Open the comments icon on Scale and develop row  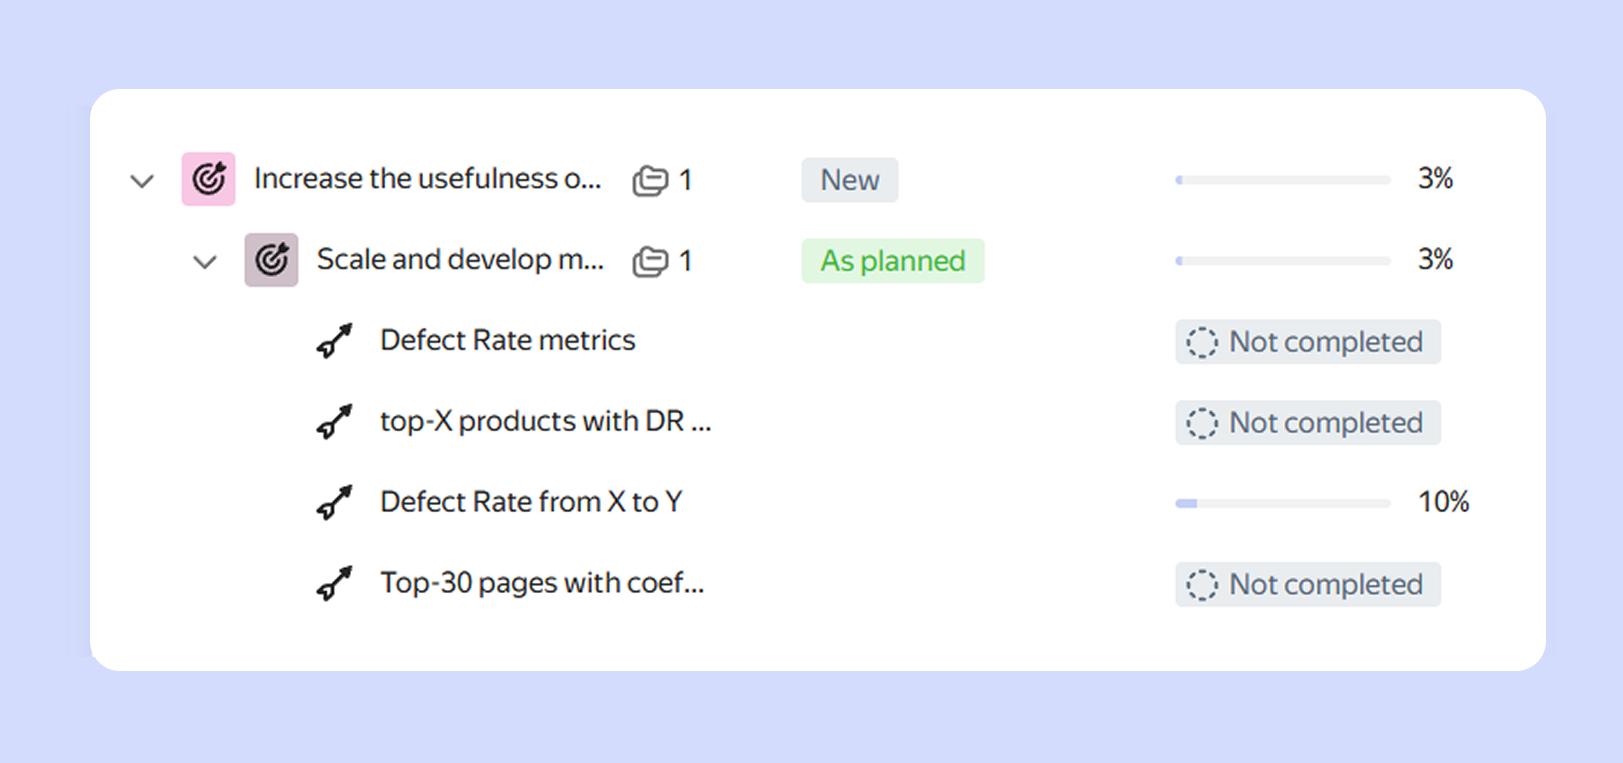650,261
